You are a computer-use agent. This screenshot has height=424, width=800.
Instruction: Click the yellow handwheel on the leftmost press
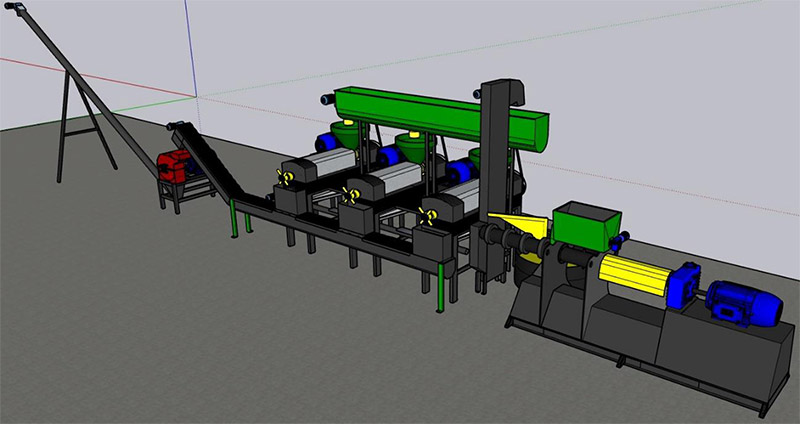click(287, 178)
